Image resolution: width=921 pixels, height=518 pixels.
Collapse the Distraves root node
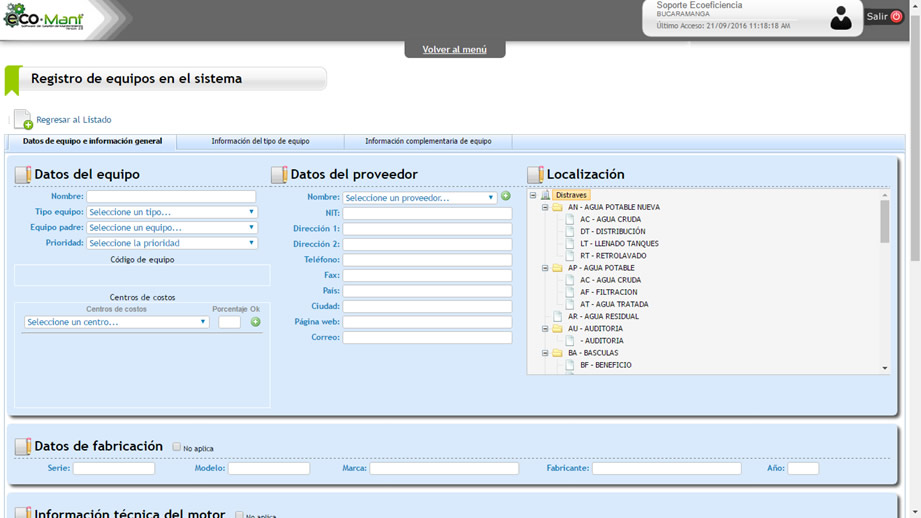(533, 195)
